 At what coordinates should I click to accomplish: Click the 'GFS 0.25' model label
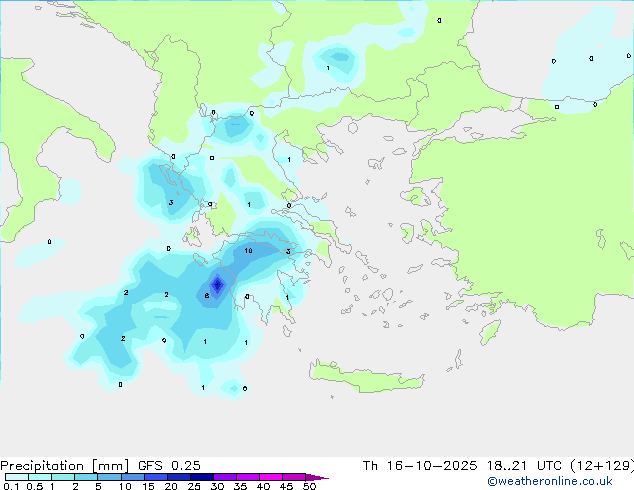tap(169, 466)
